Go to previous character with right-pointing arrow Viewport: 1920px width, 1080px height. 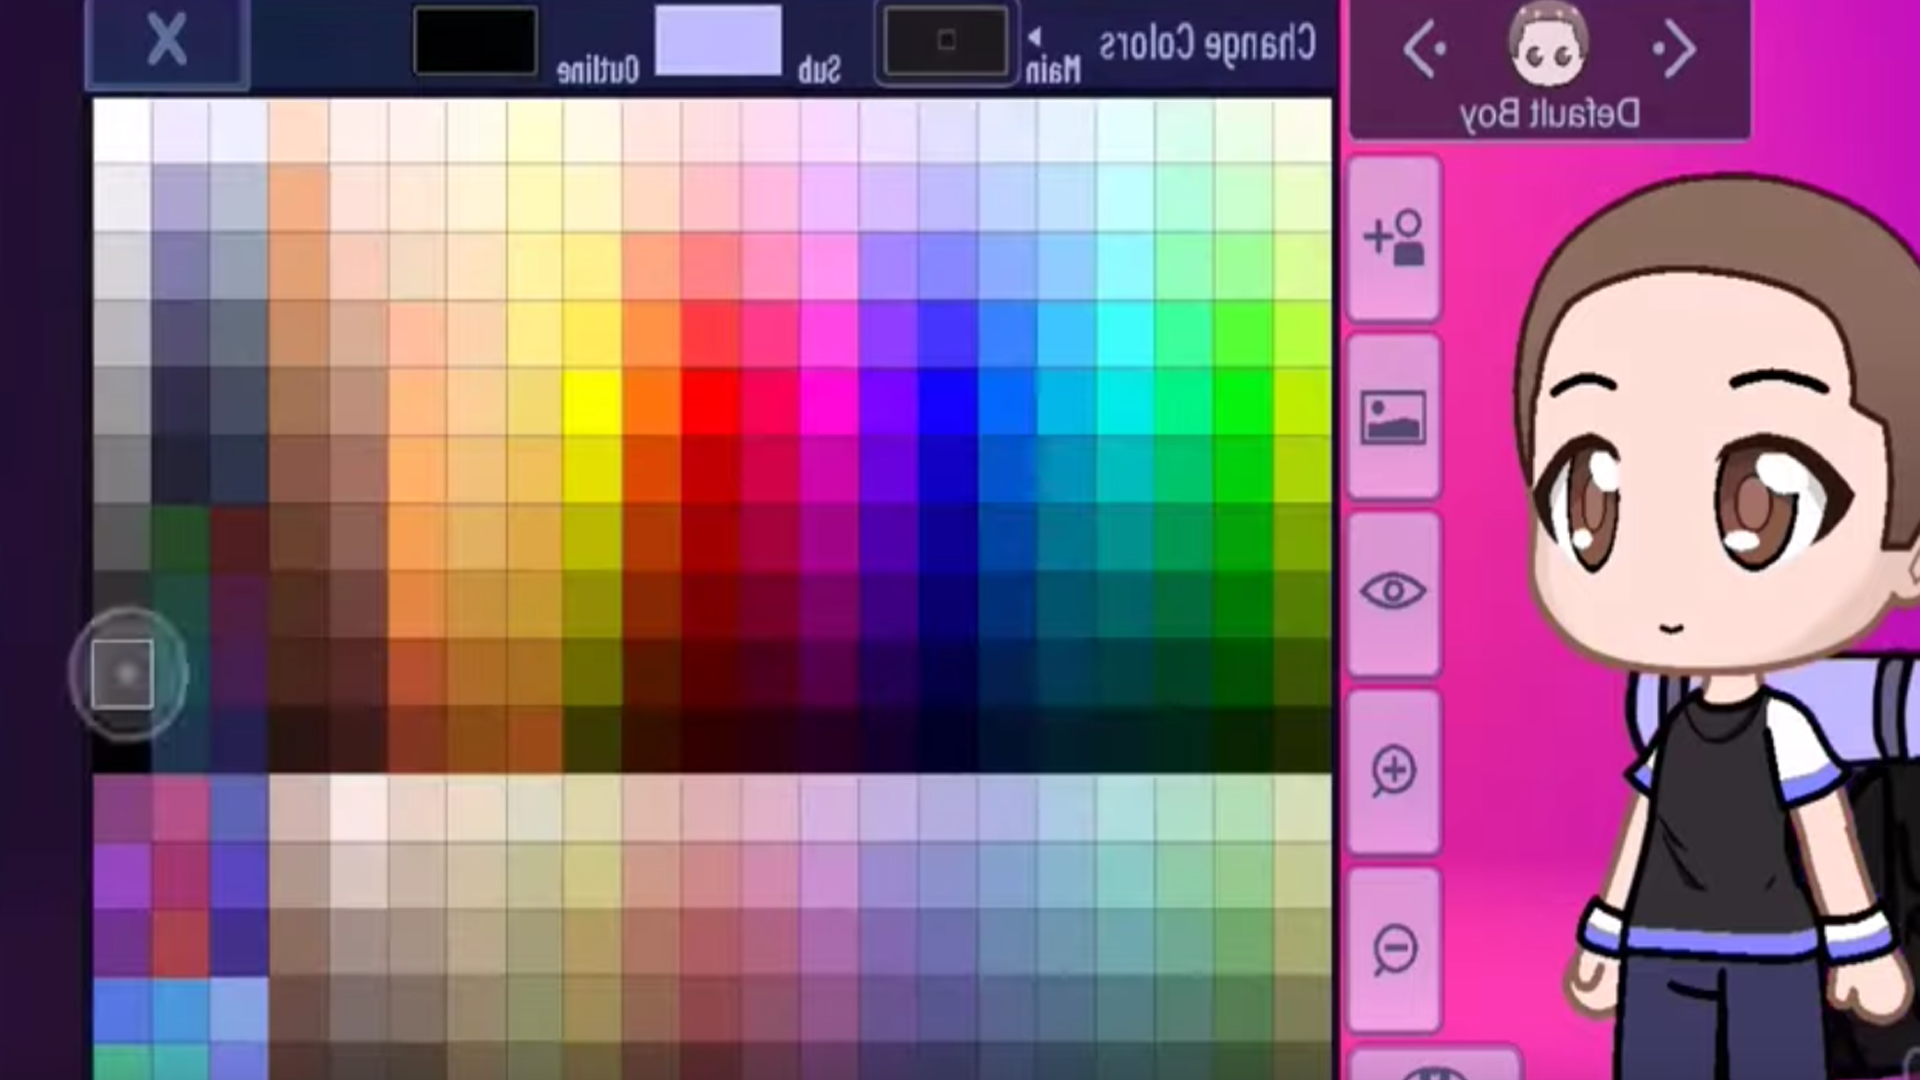click(1674, 49)
